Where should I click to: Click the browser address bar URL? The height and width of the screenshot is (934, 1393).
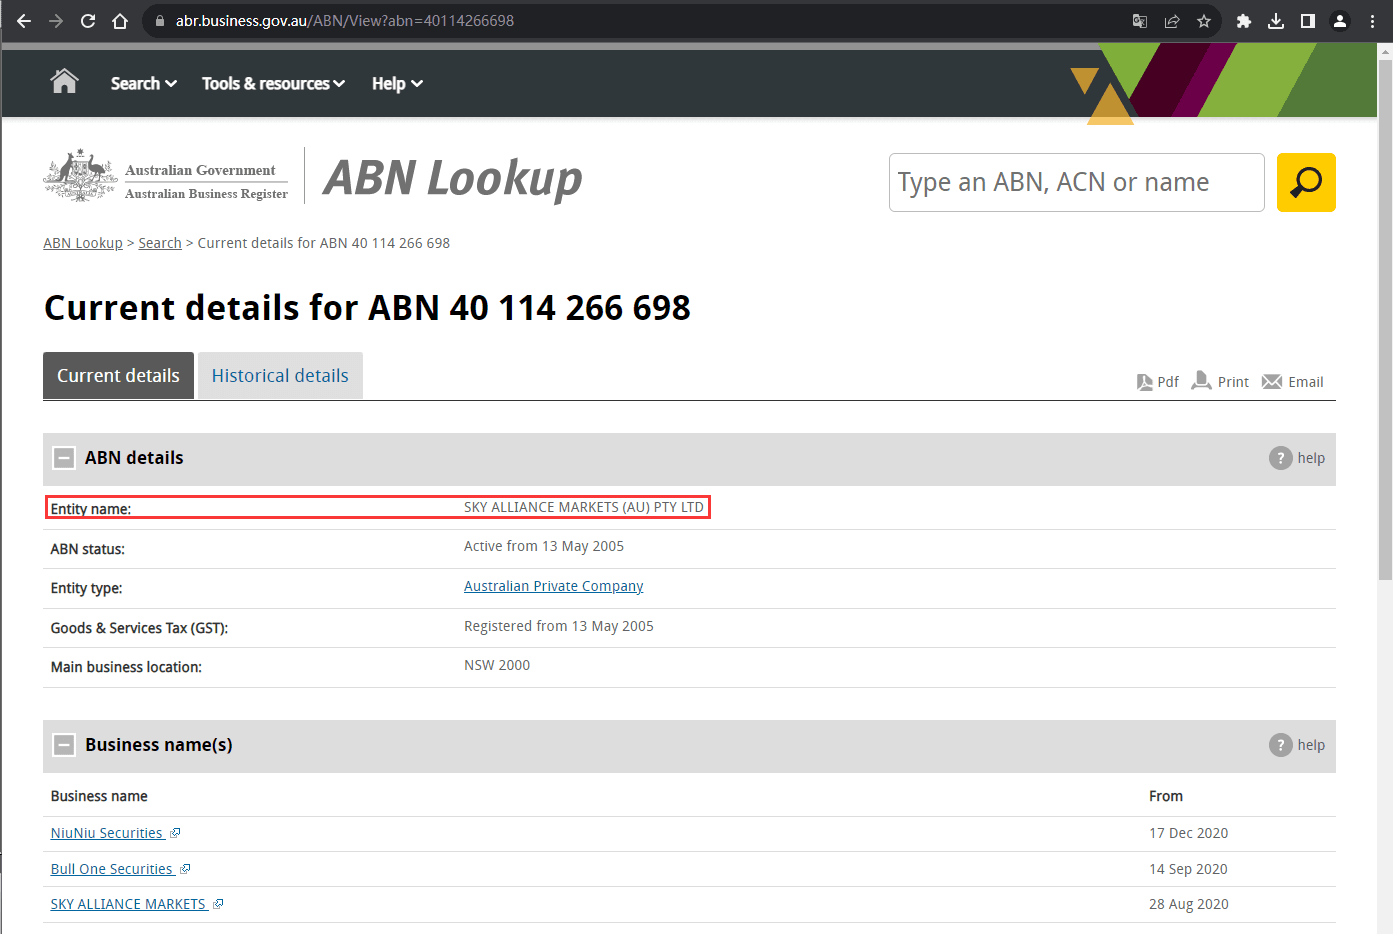coord(345,21)
